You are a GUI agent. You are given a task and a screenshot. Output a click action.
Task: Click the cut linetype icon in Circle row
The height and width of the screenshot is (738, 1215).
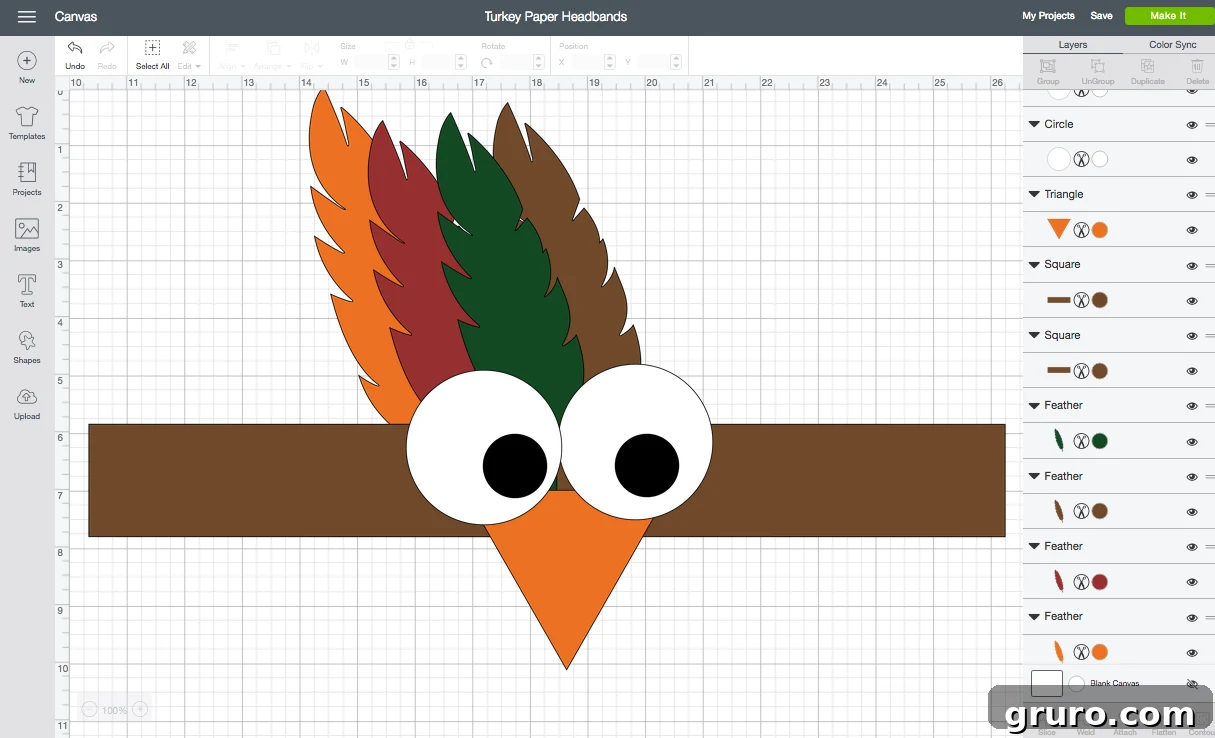click(x=1081, y=159)
